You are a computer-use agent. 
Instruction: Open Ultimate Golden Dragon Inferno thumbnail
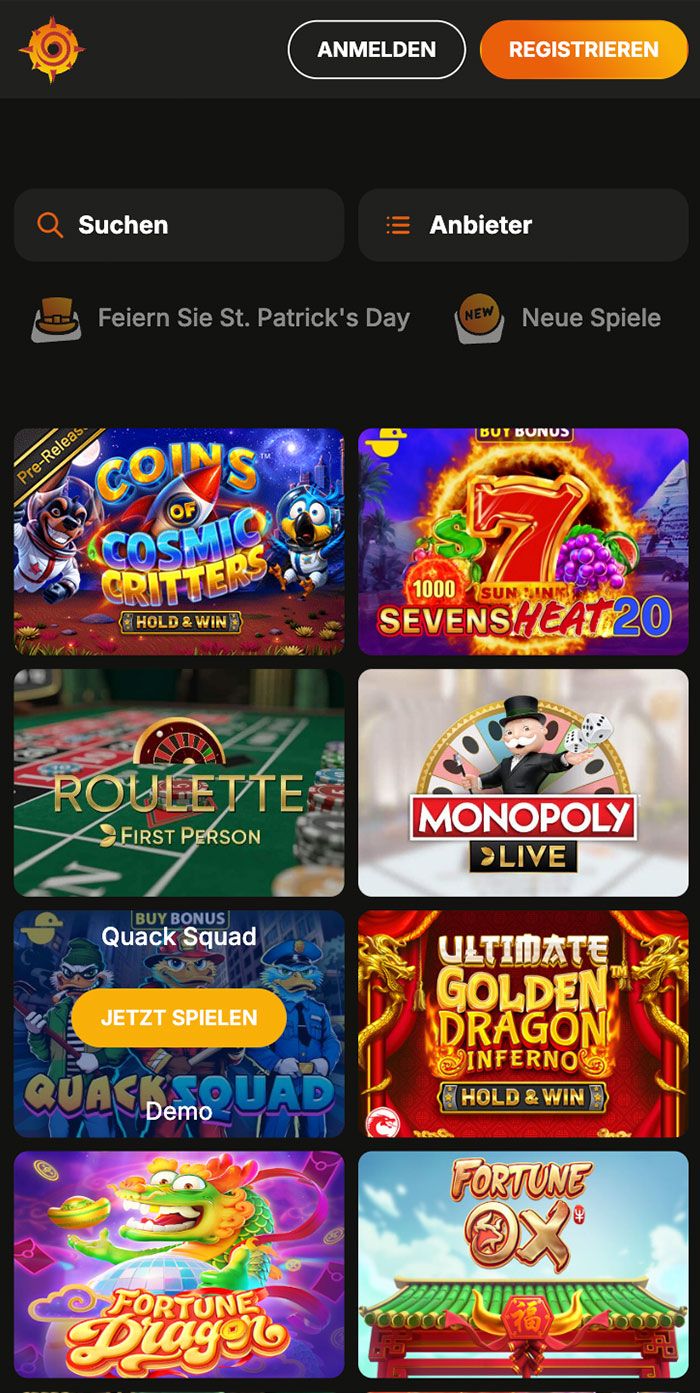[x=523, y=1024]
